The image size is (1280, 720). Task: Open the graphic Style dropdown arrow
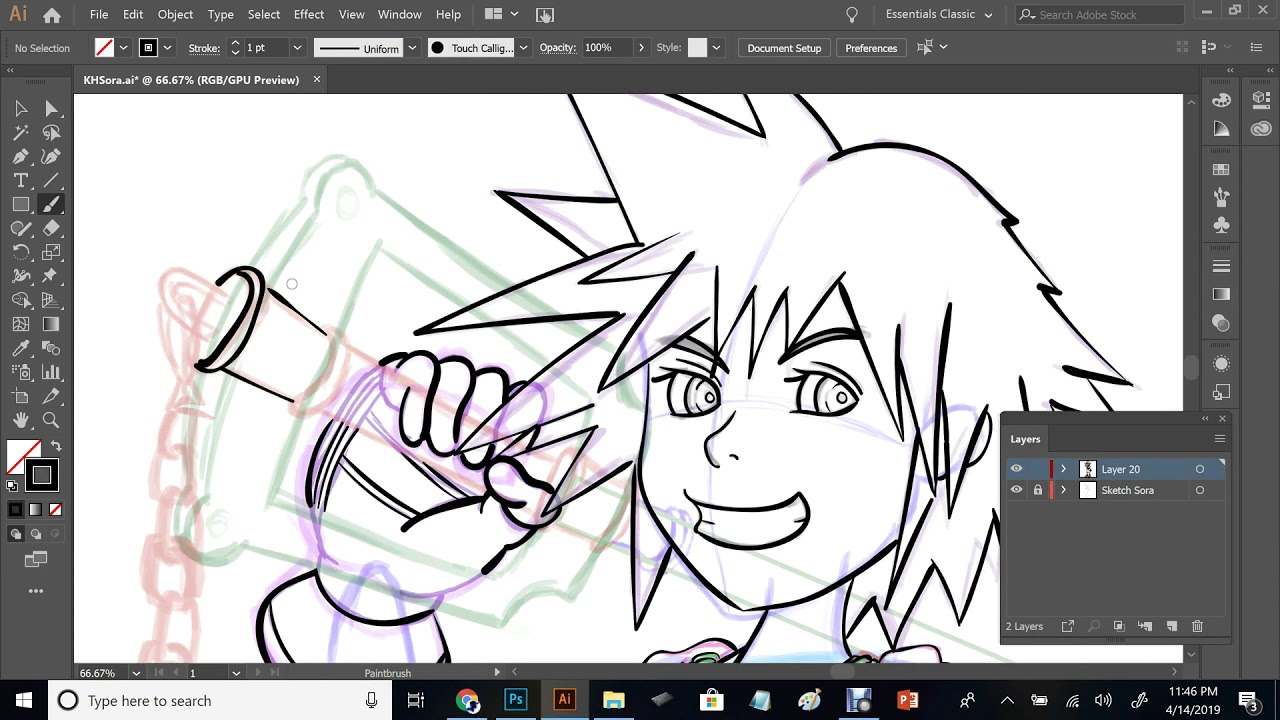(x=716, y=48)
